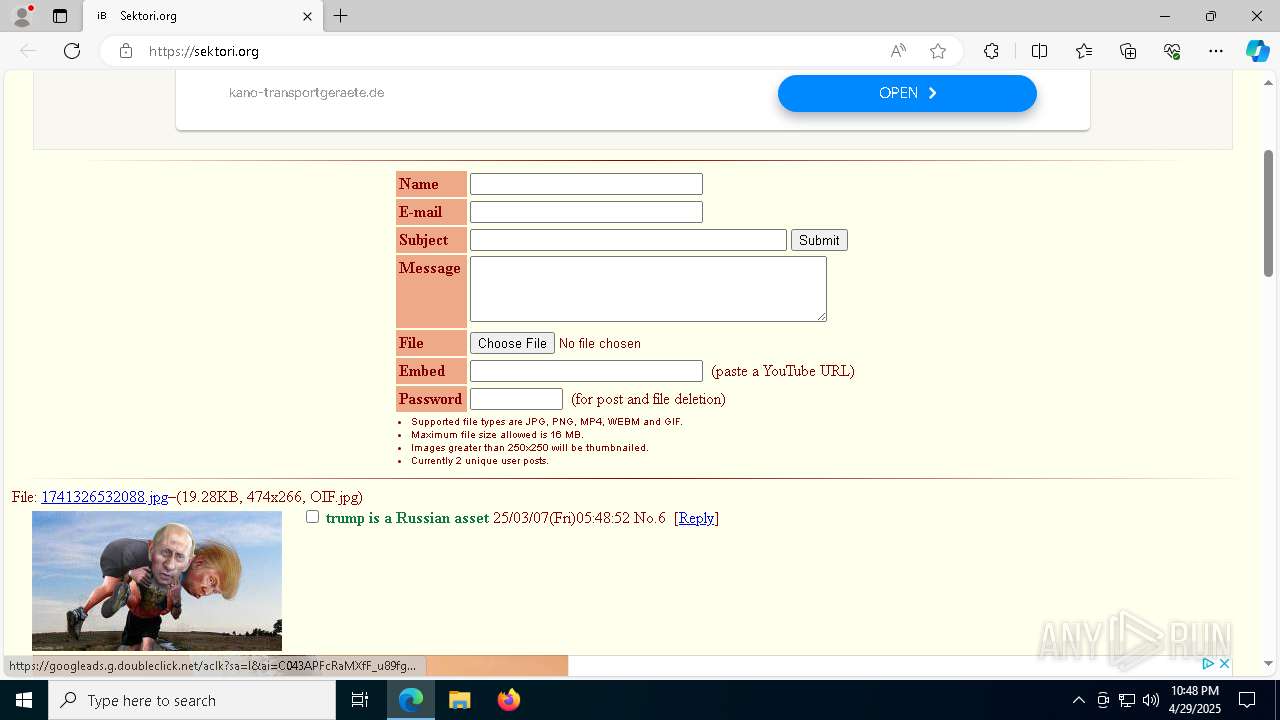1280x720 pixels.
Task: Open the Copilot sidebar icon
Action: [1257, 51]
